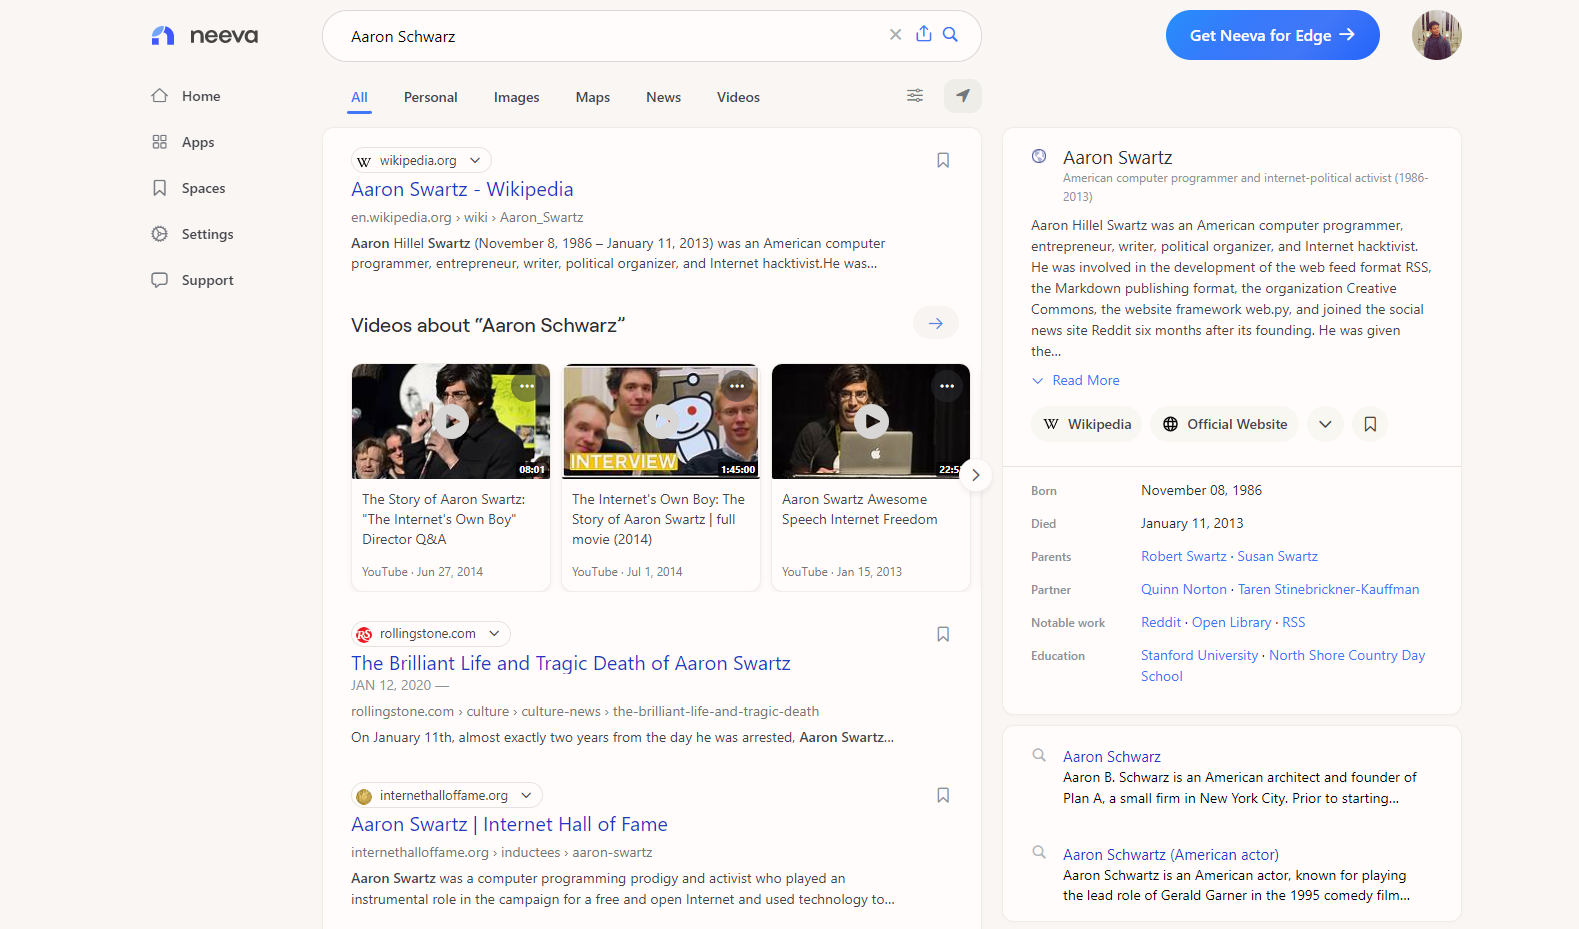Expand the rollingstone.com source dropdown
The width and height of the screenshot is (1579, 929).
coord(494,634)
